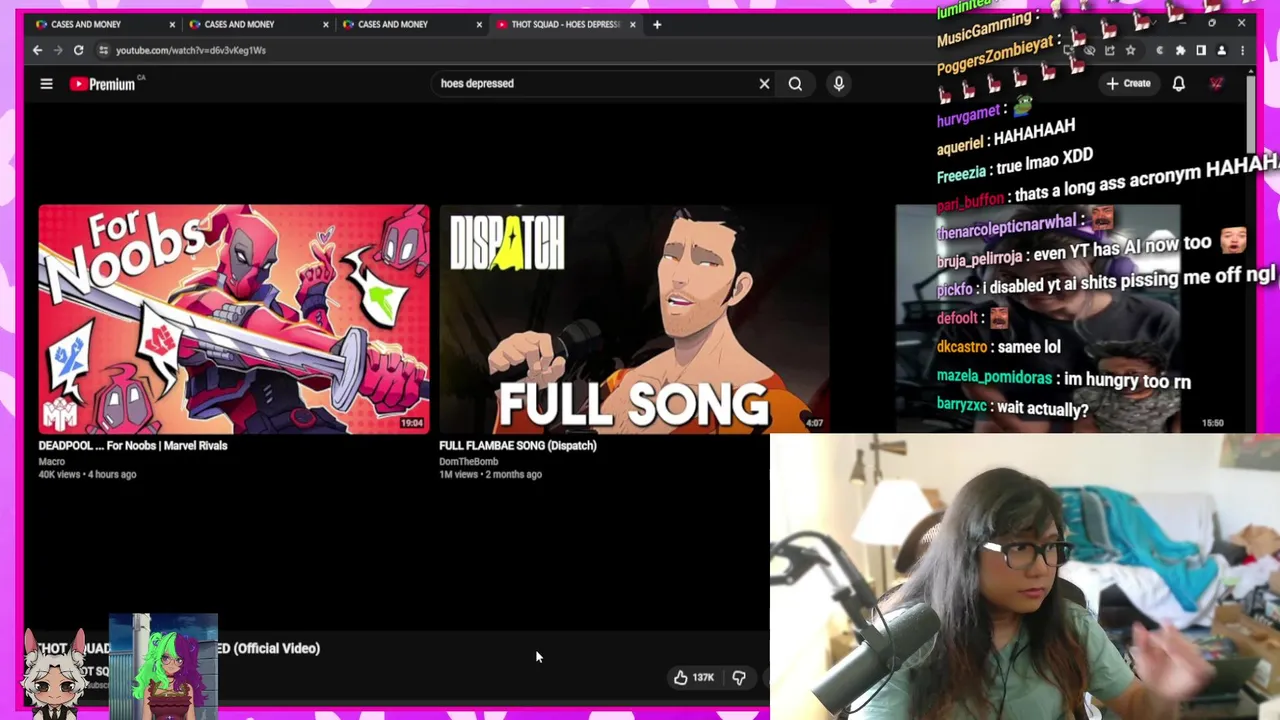Image resolution: width=1280 pixels, height=720 pixels.
Task: Toggle the browser side panel icon
Action: (x=1201, y=50)
